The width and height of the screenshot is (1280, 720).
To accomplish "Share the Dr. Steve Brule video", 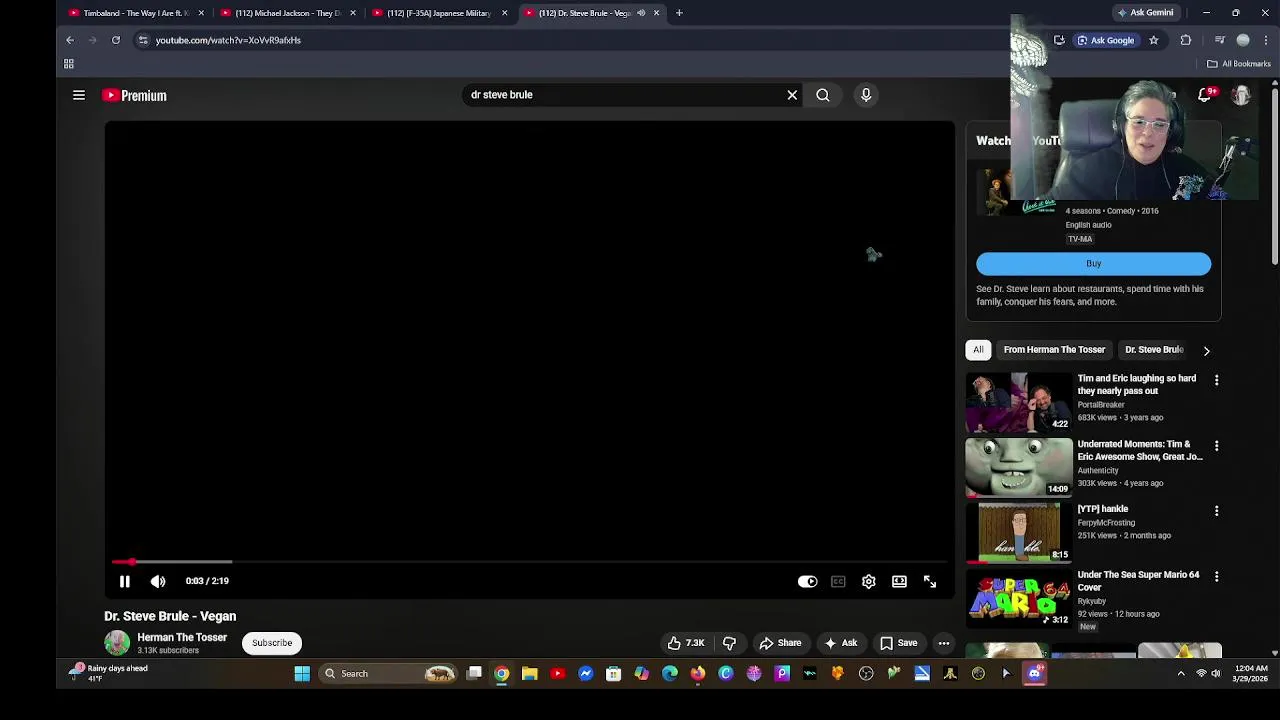I will pos(780,643).
